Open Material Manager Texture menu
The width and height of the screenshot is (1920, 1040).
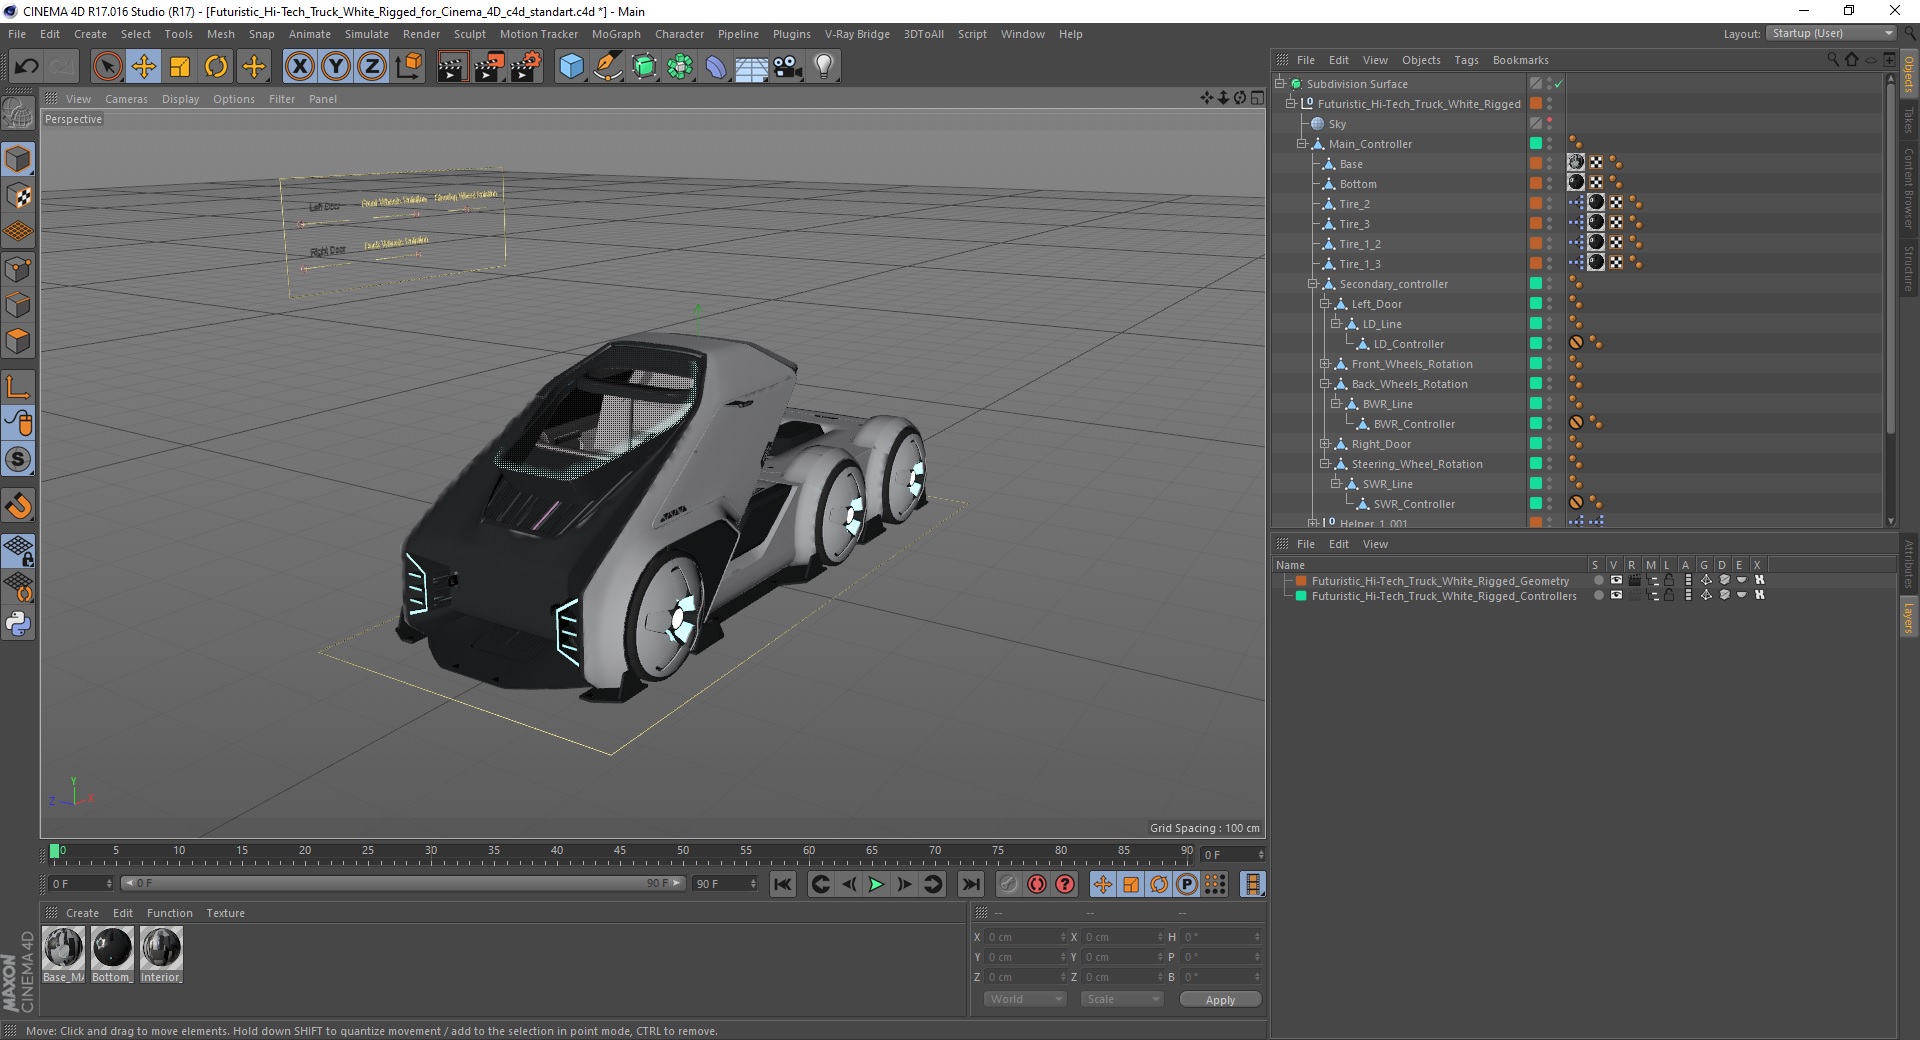(225, 913)
